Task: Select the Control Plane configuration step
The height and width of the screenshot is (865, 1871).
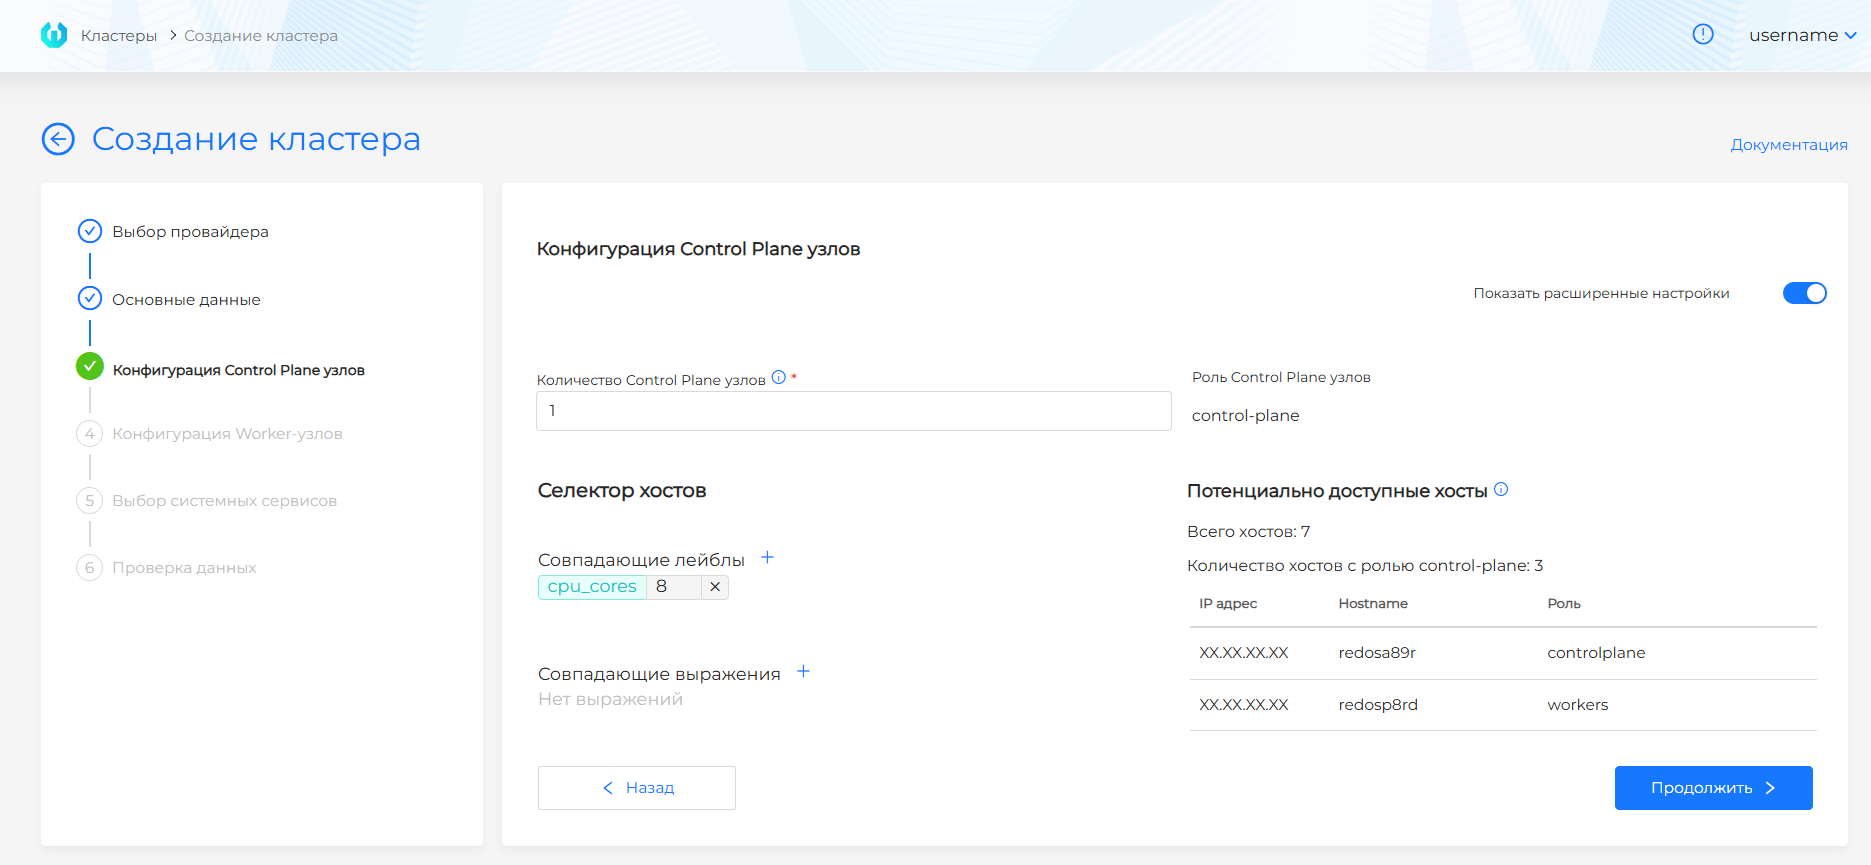Action: [x=238, y=370]
